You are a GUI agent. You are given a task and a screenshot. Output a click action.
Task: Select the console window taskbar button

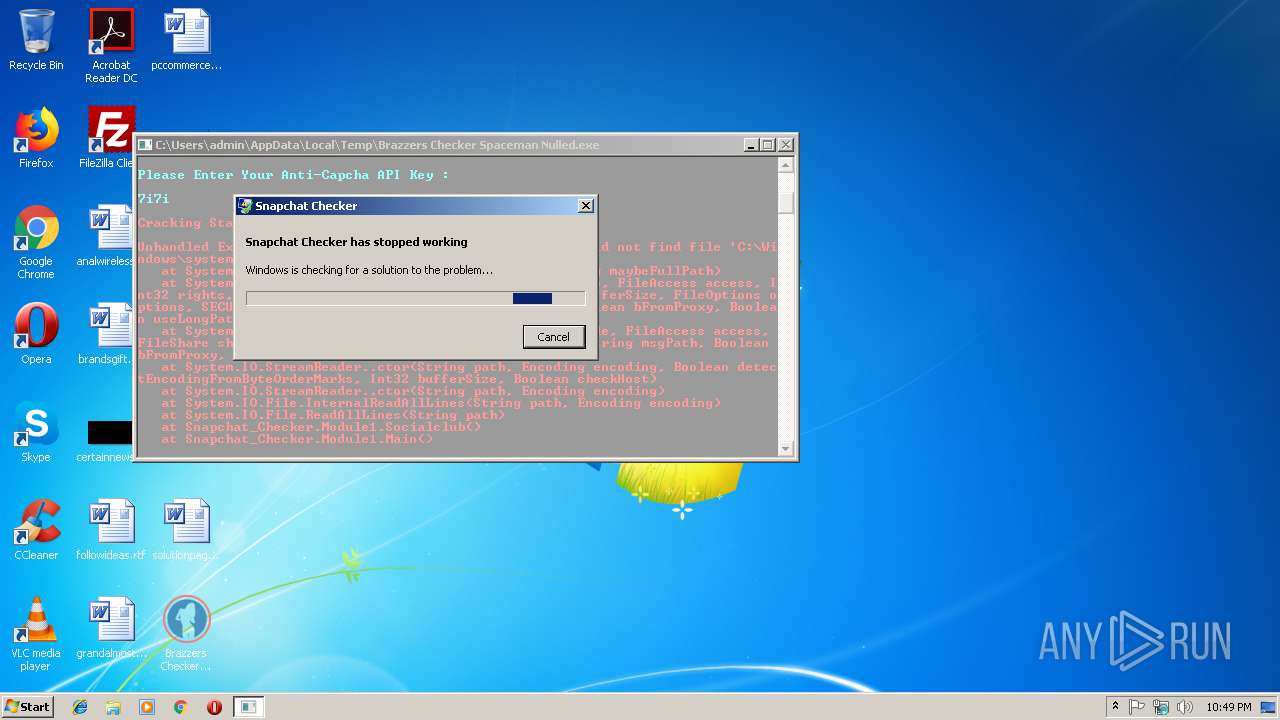coord(249,707)
